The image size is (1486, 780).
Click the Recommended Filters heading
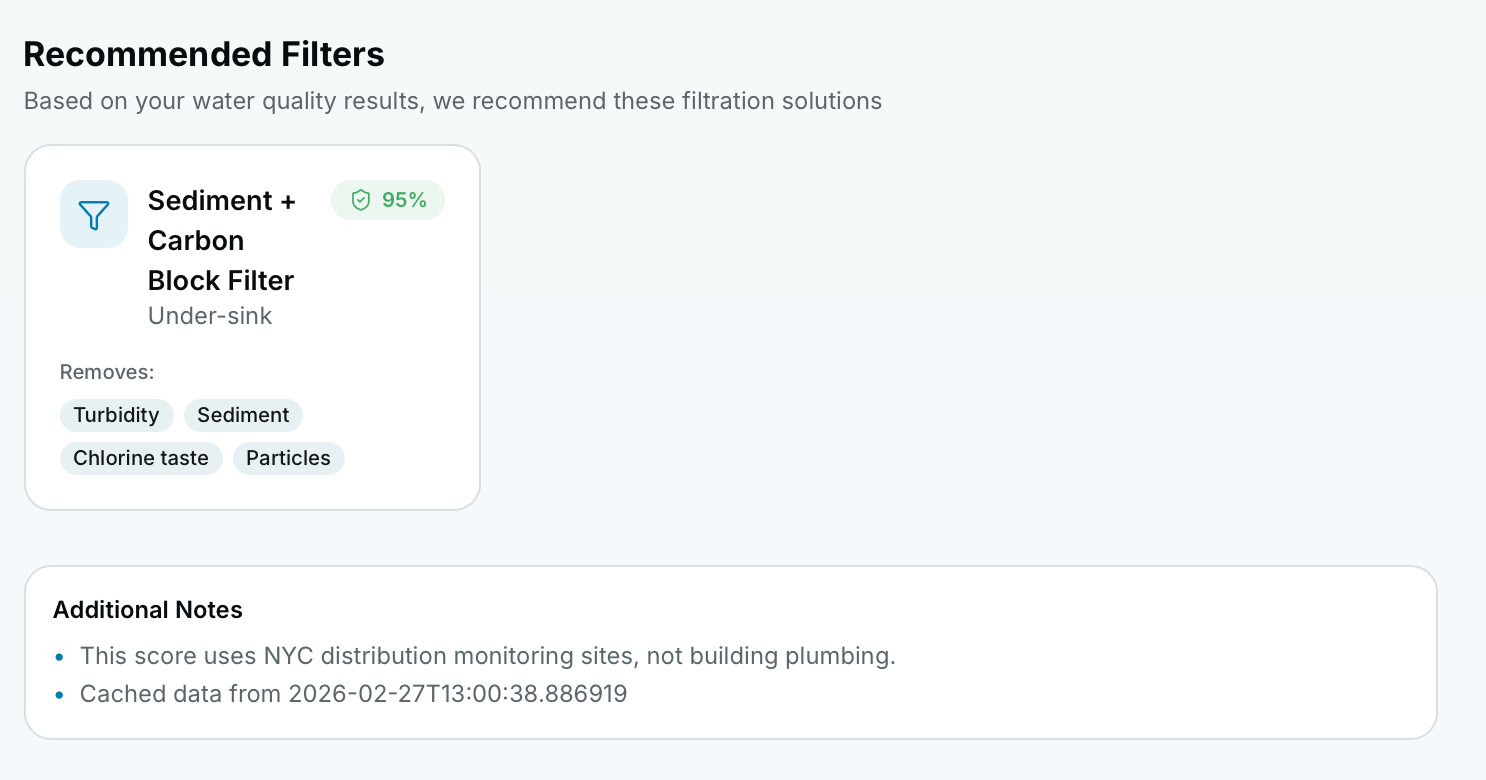coord(204,54)
